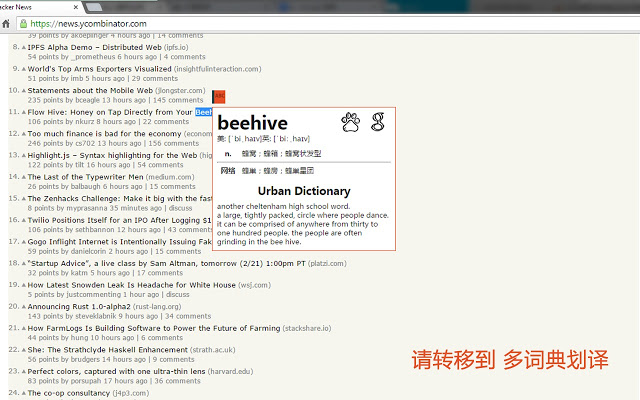View user steveklabnik profile
Screen dimensions: 640x400
[96, 316]
